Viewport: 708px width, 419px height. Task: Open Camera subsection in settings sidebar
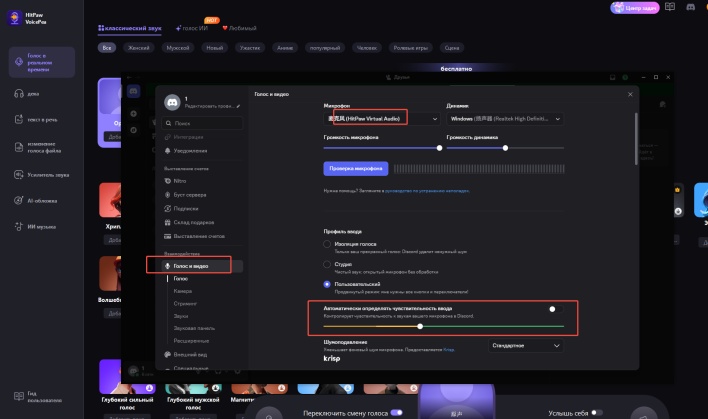[x=183, y=291]
